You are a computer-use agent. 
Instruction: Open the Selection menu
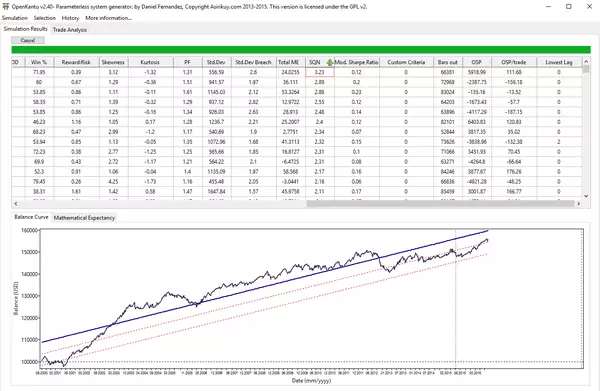(x=44, y=18)
